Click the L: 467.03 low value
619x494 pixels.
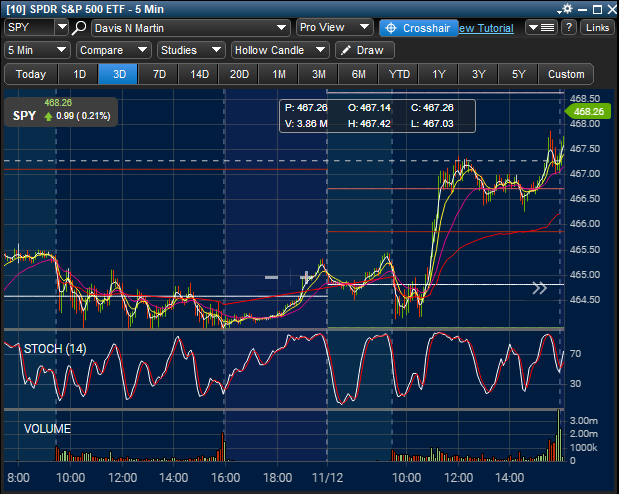coord(432,124)
